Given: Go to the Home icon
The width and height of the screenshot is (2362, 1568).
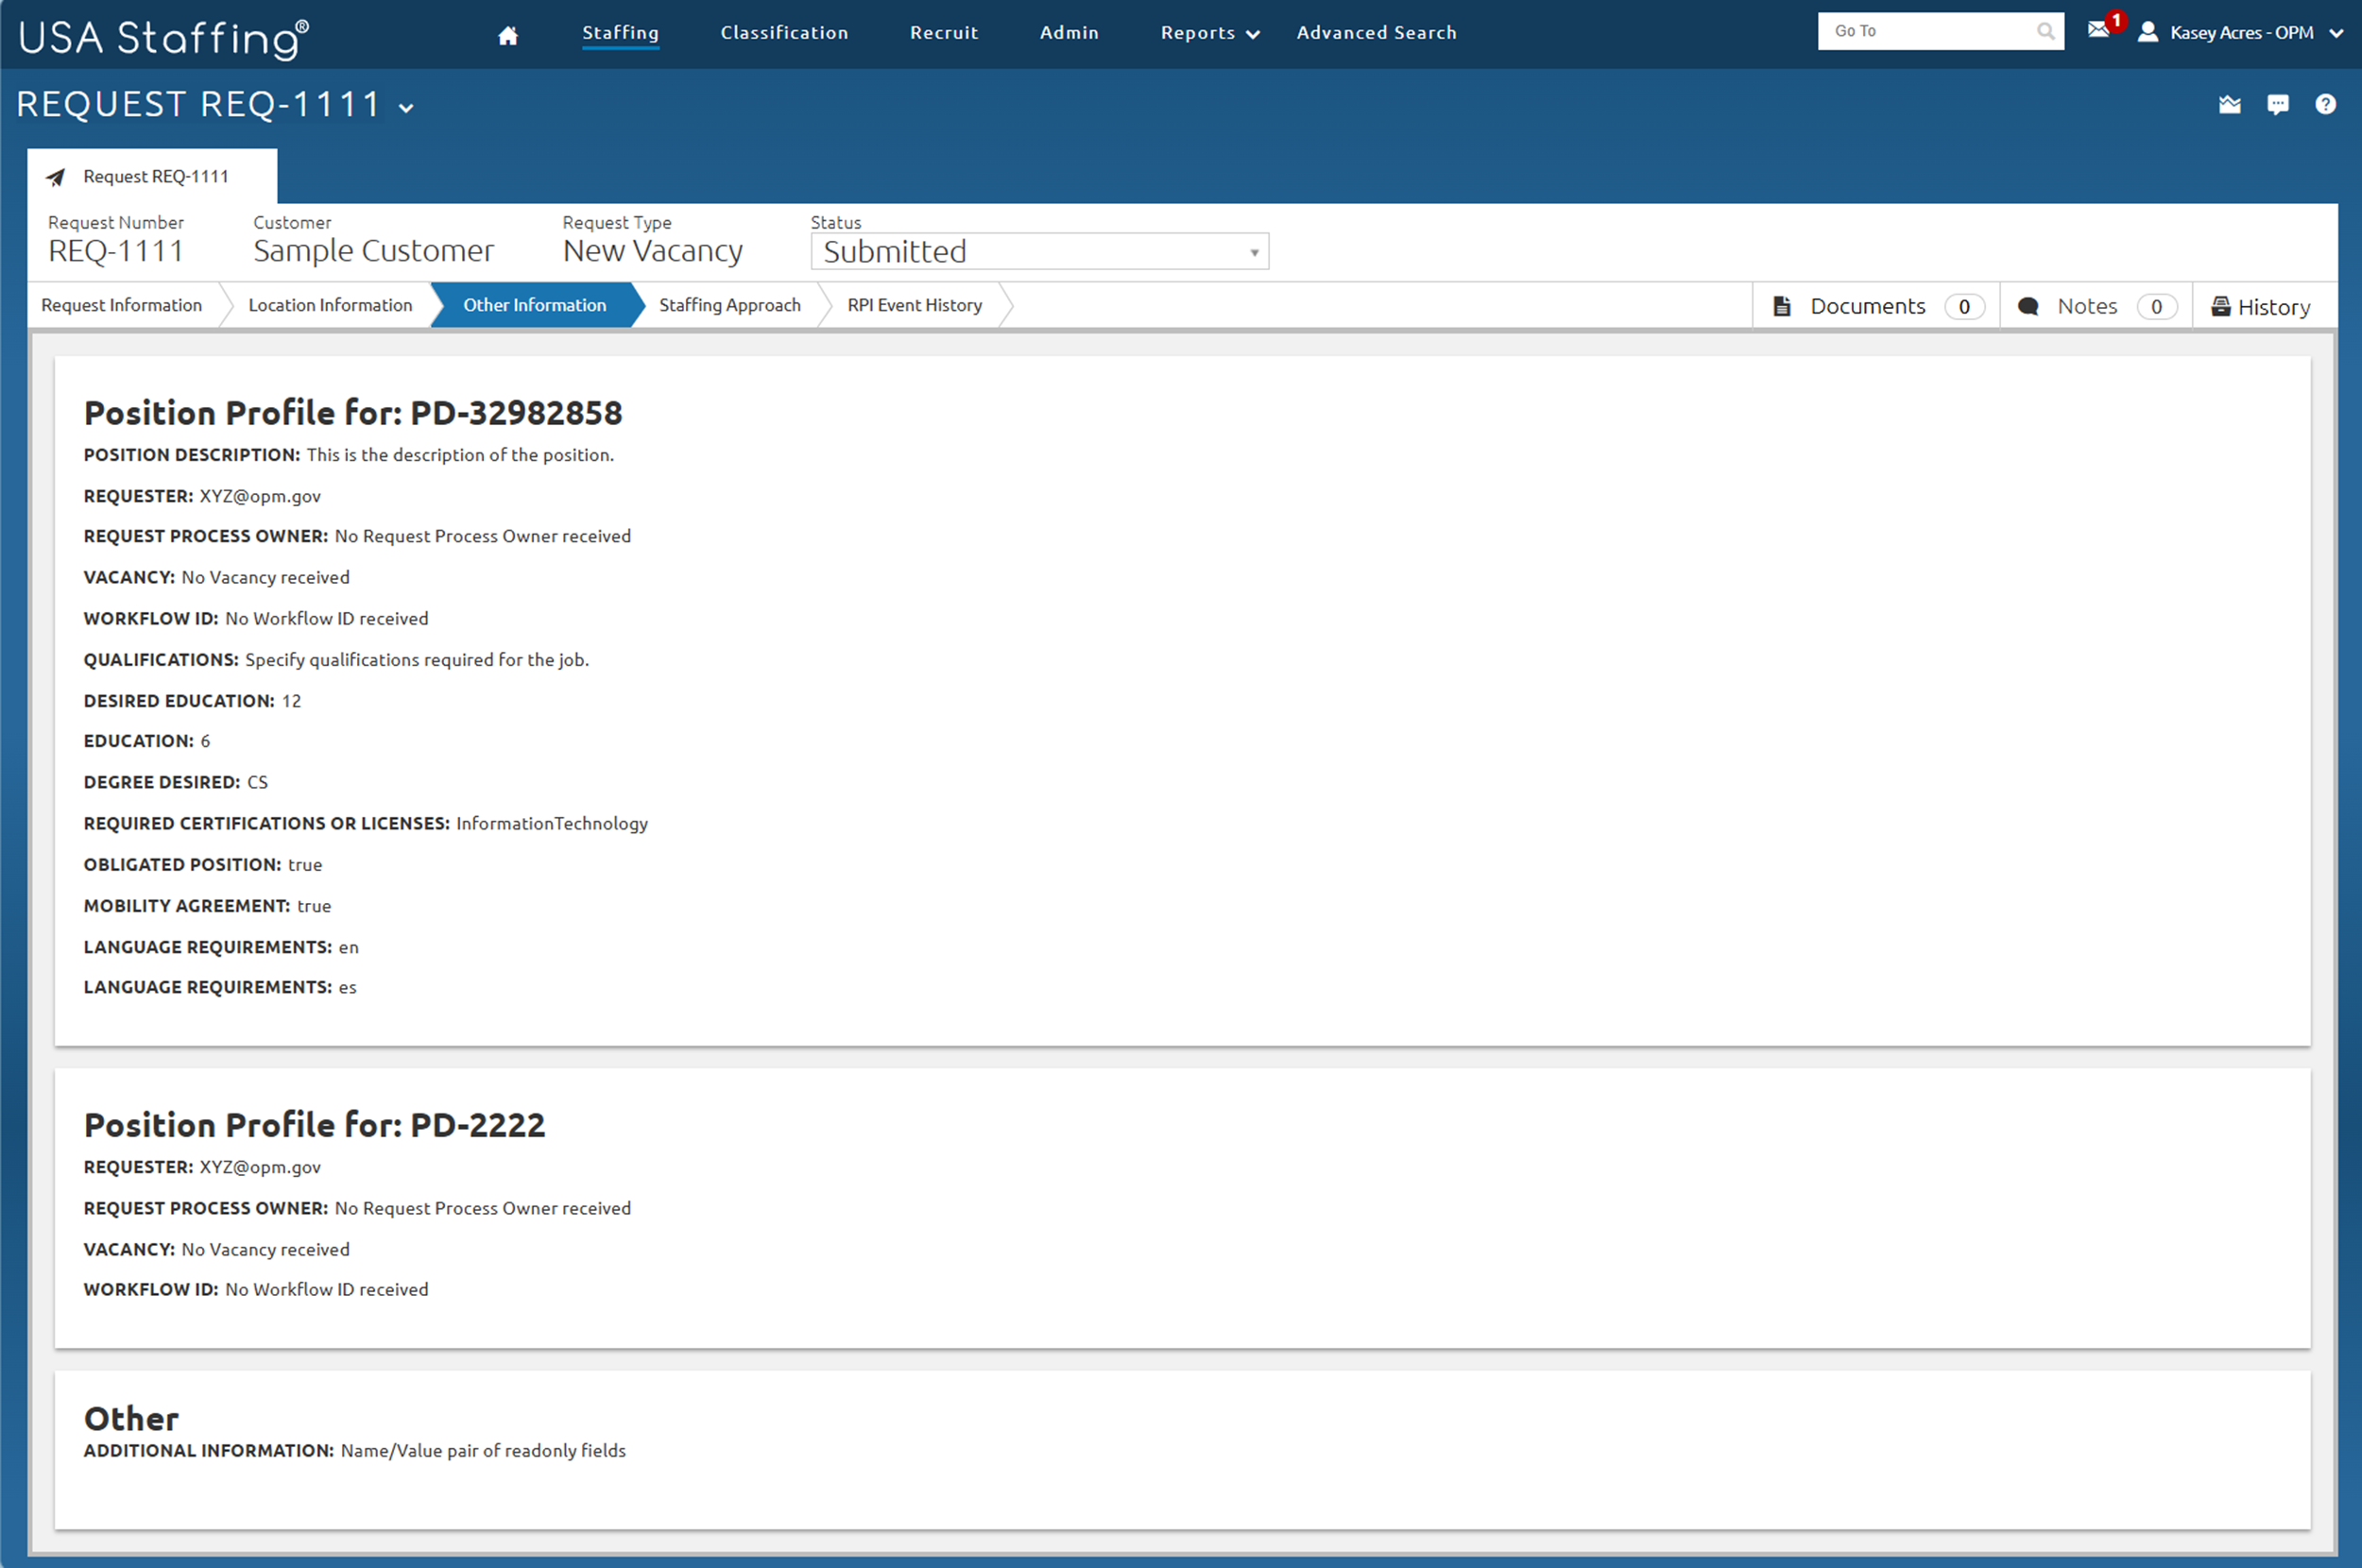Looking at the screenshot, I should point(508,35).
